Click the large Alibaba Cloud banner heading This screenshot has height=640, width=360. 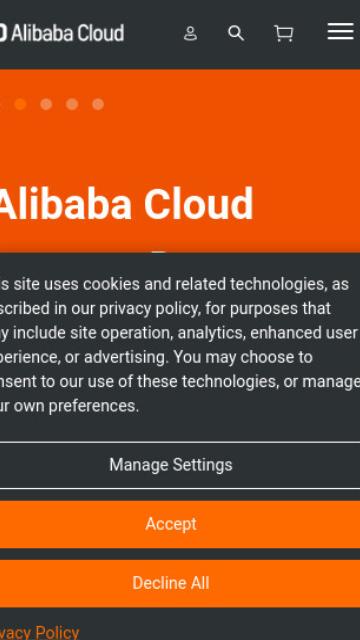pyautogui.click(x=126, y=204)
